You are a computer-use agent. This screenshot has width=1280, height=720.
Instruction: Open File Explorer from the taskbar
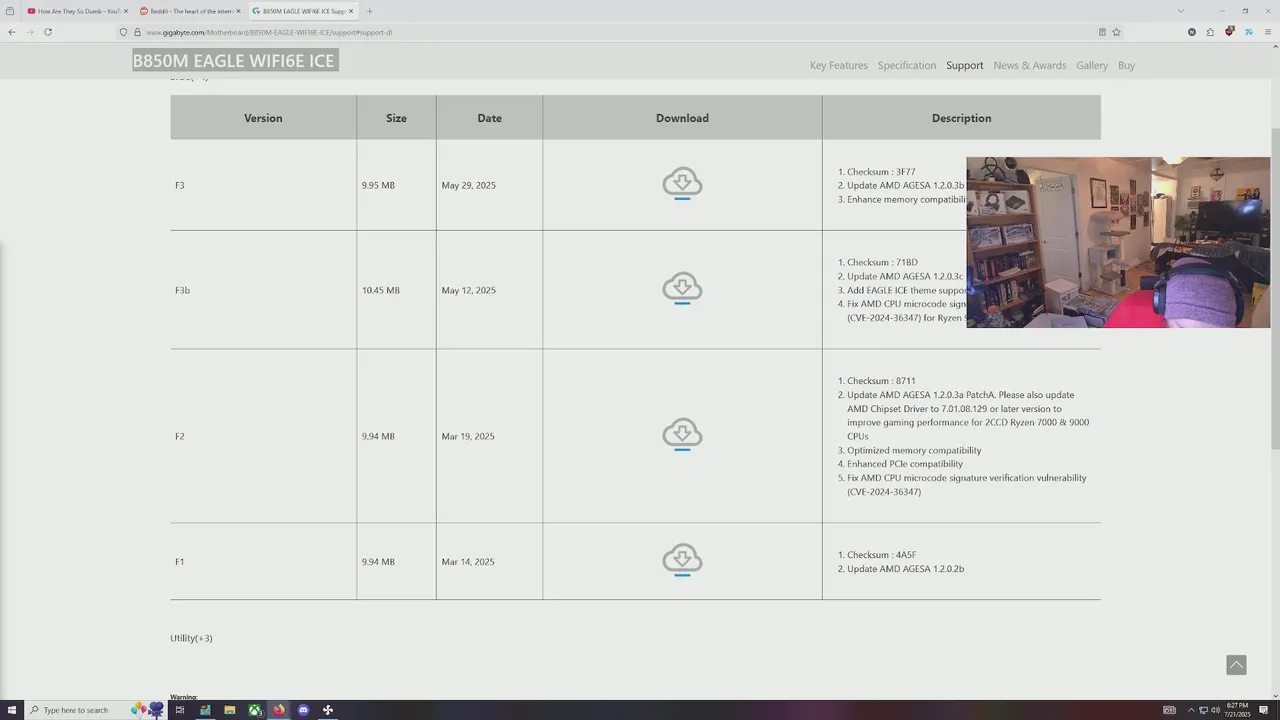[x=230, y=710]
